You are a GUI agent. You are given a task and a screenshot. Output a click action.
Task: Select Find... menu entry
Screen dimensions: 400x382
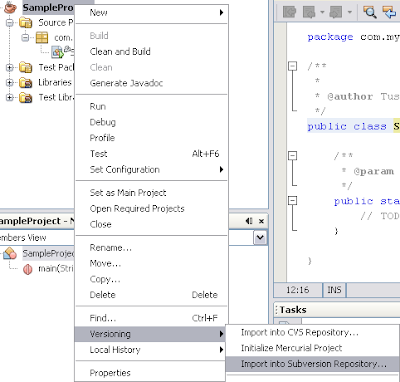(x=151, y=318)
